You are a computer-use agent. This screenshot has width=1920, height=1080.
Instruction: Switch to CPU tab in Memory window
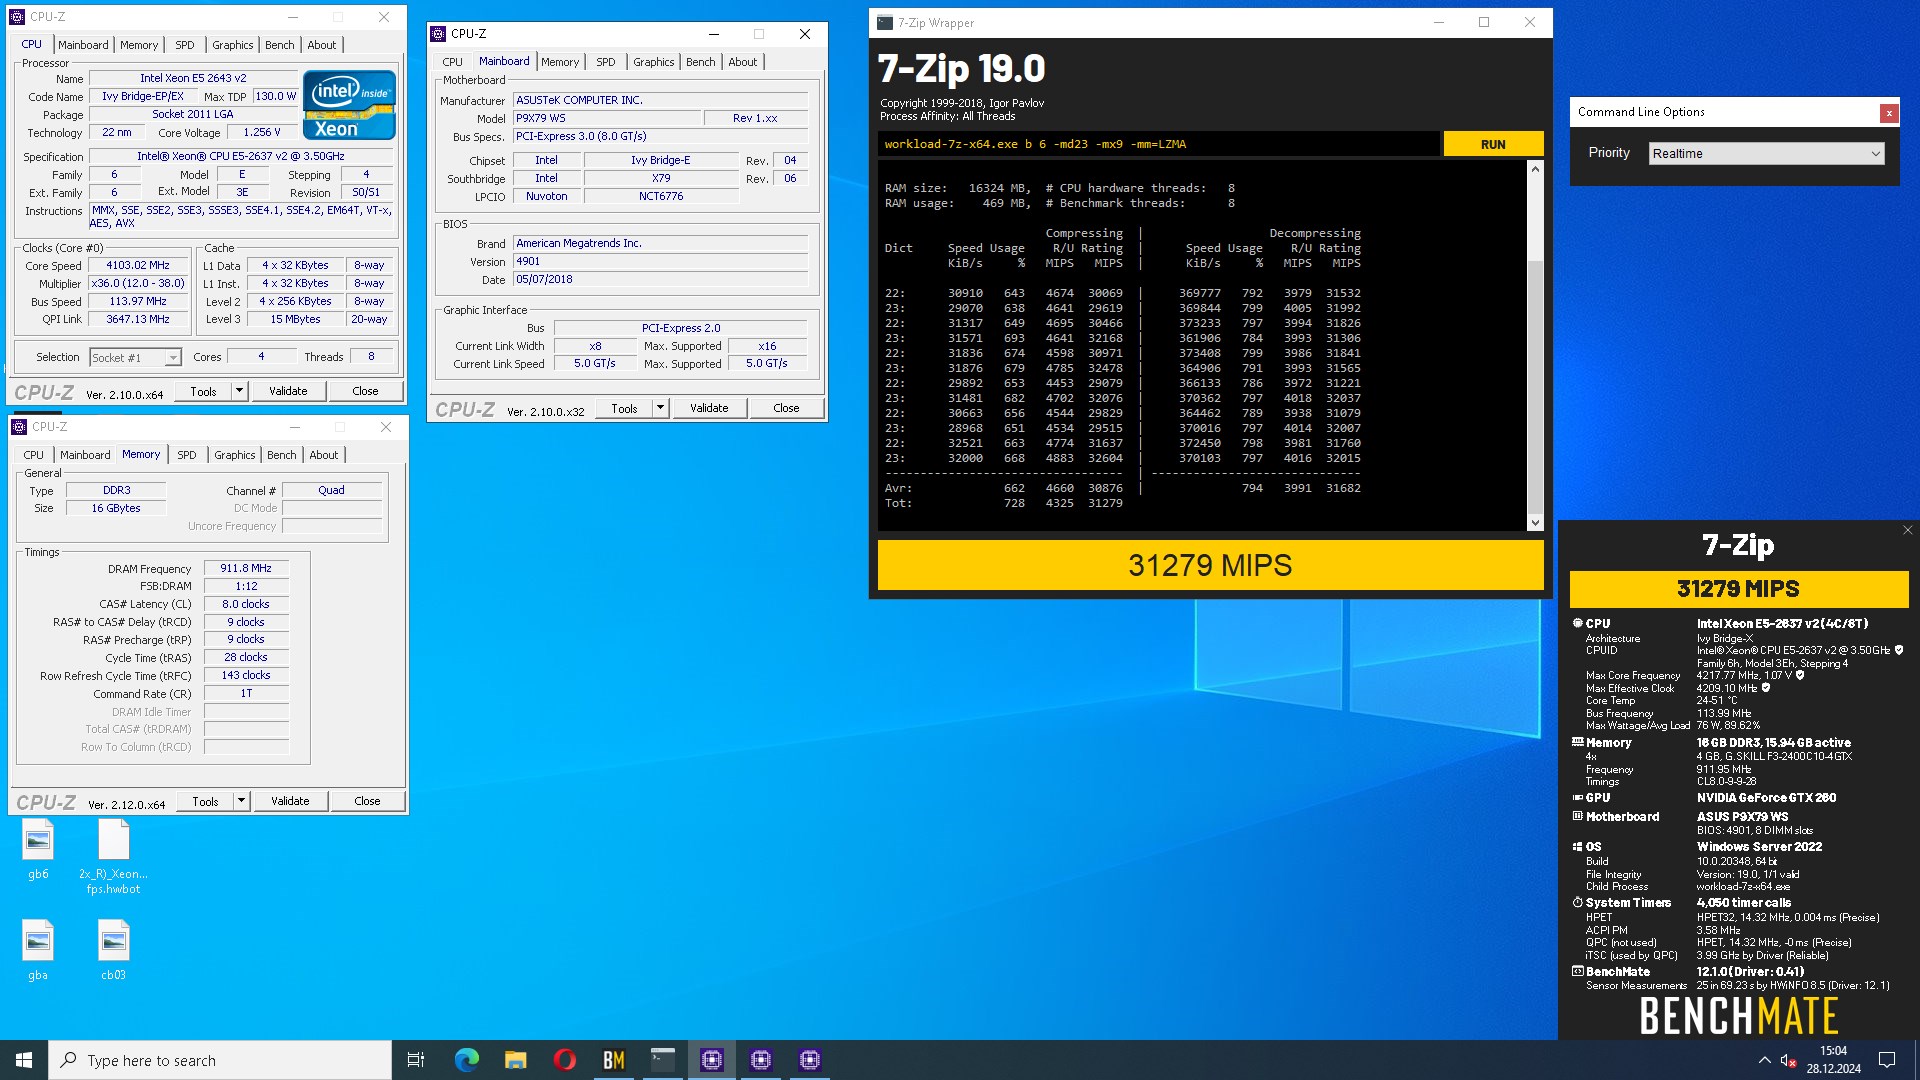(x=34, y=455)
